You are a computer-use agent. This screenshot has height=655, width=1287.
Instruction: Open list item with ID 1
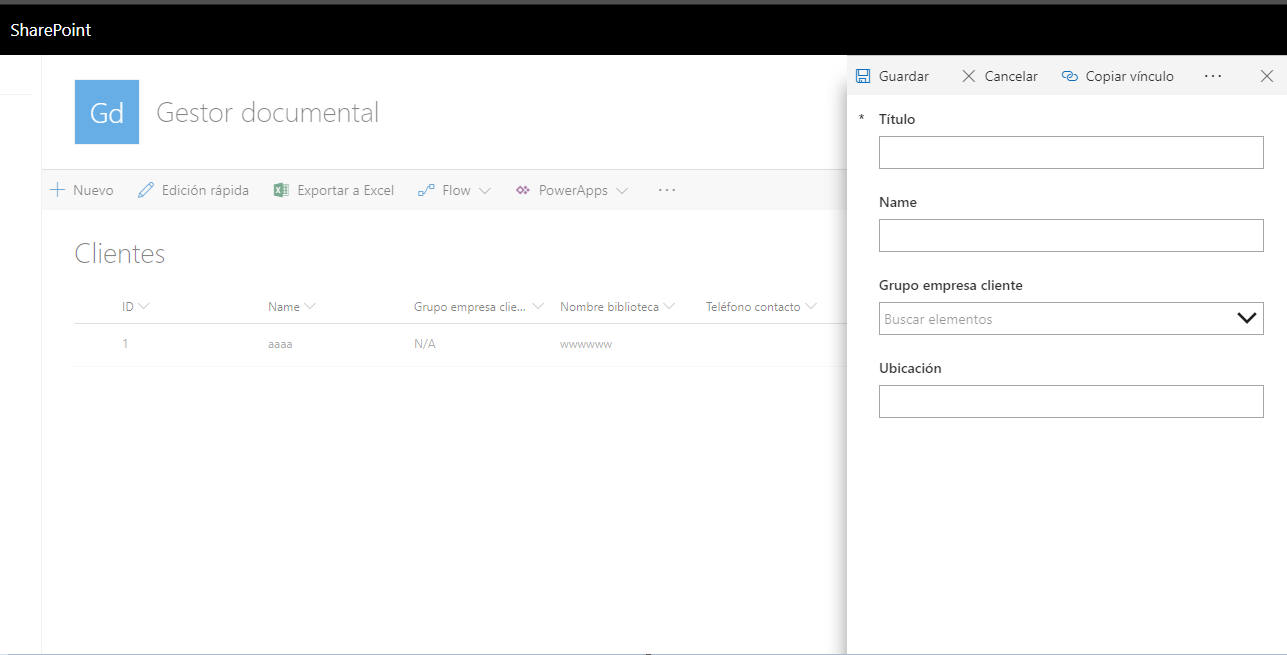(125, 344)
